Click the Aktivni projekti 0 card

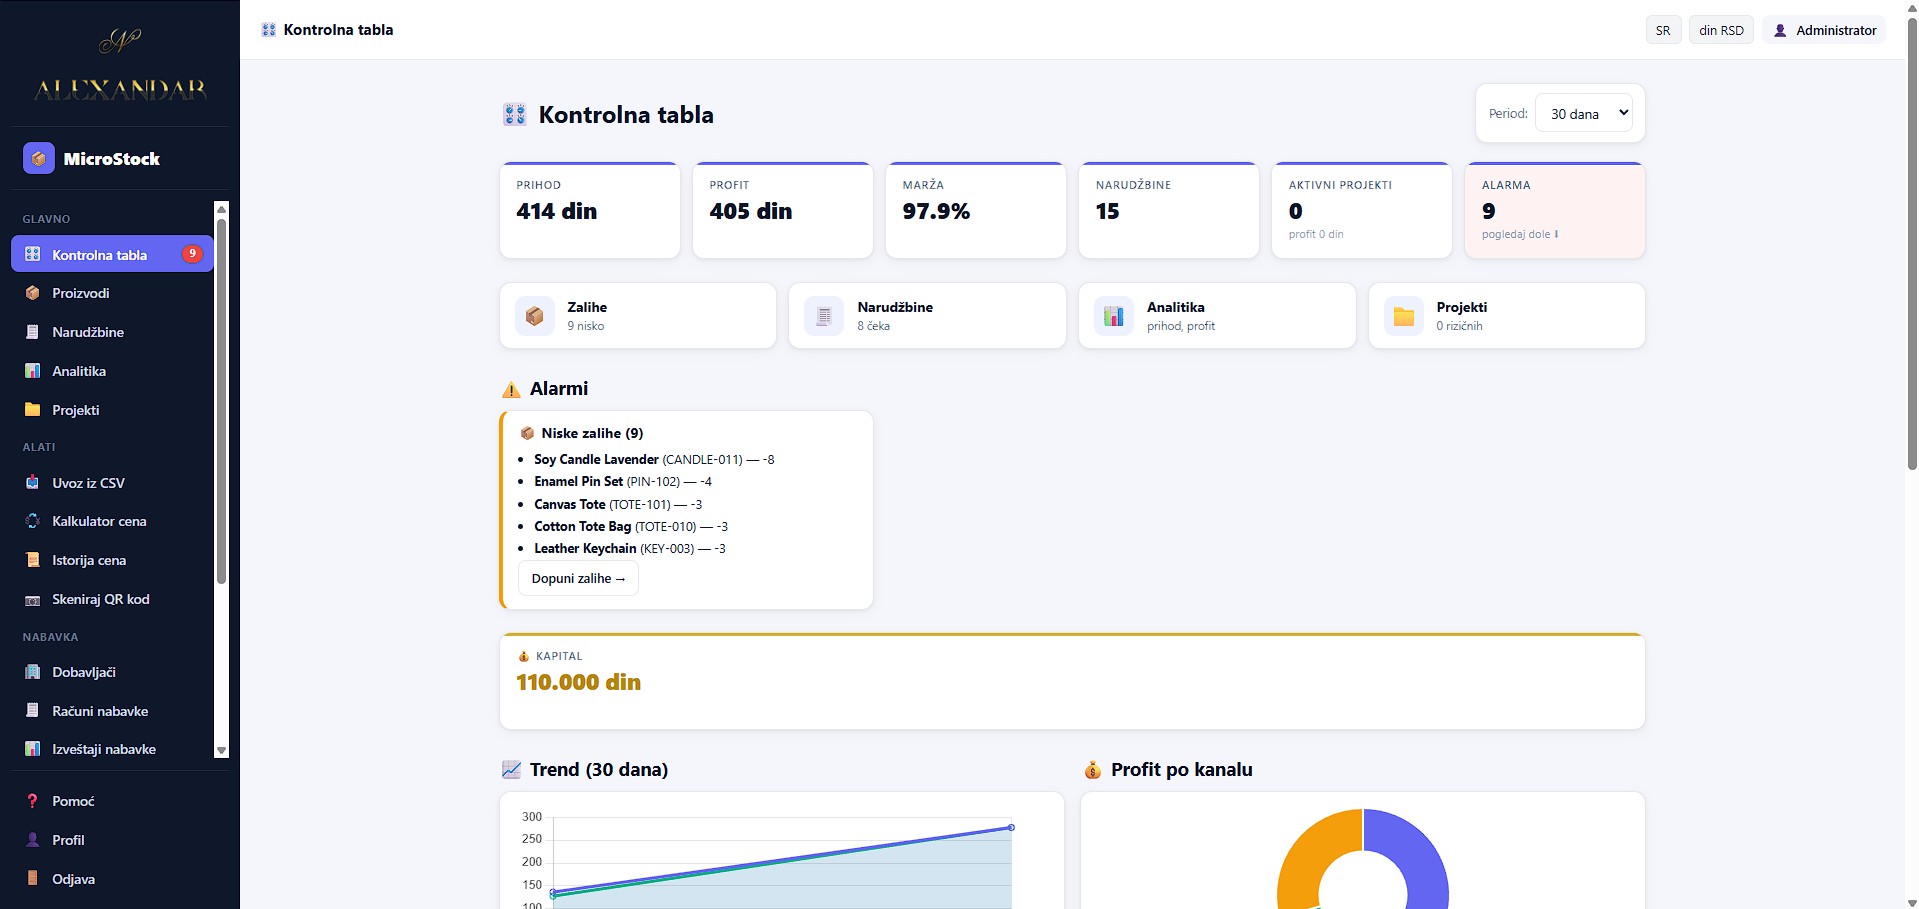click(1361, 210)
